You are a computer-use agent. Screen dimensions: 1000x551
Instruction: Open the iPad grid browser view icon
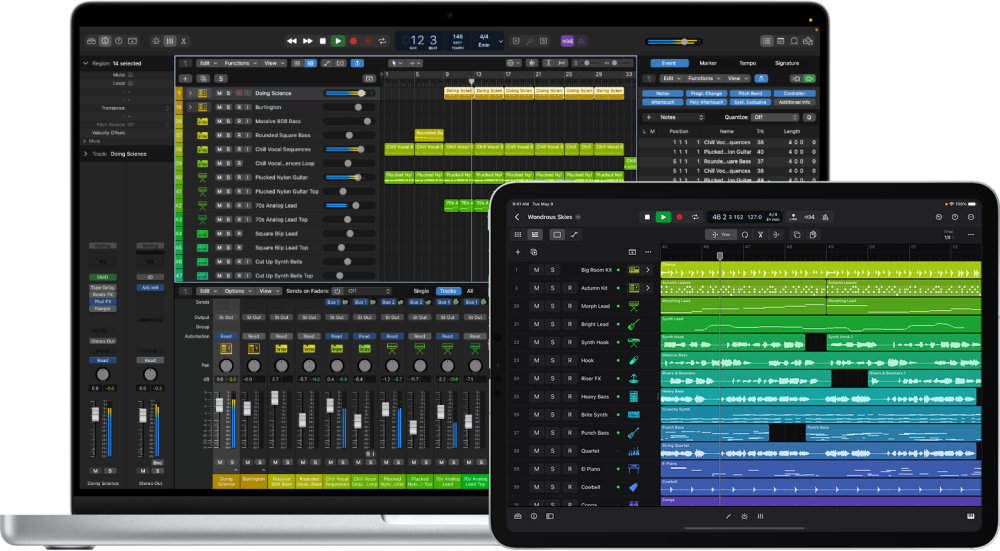pos(518,235)
